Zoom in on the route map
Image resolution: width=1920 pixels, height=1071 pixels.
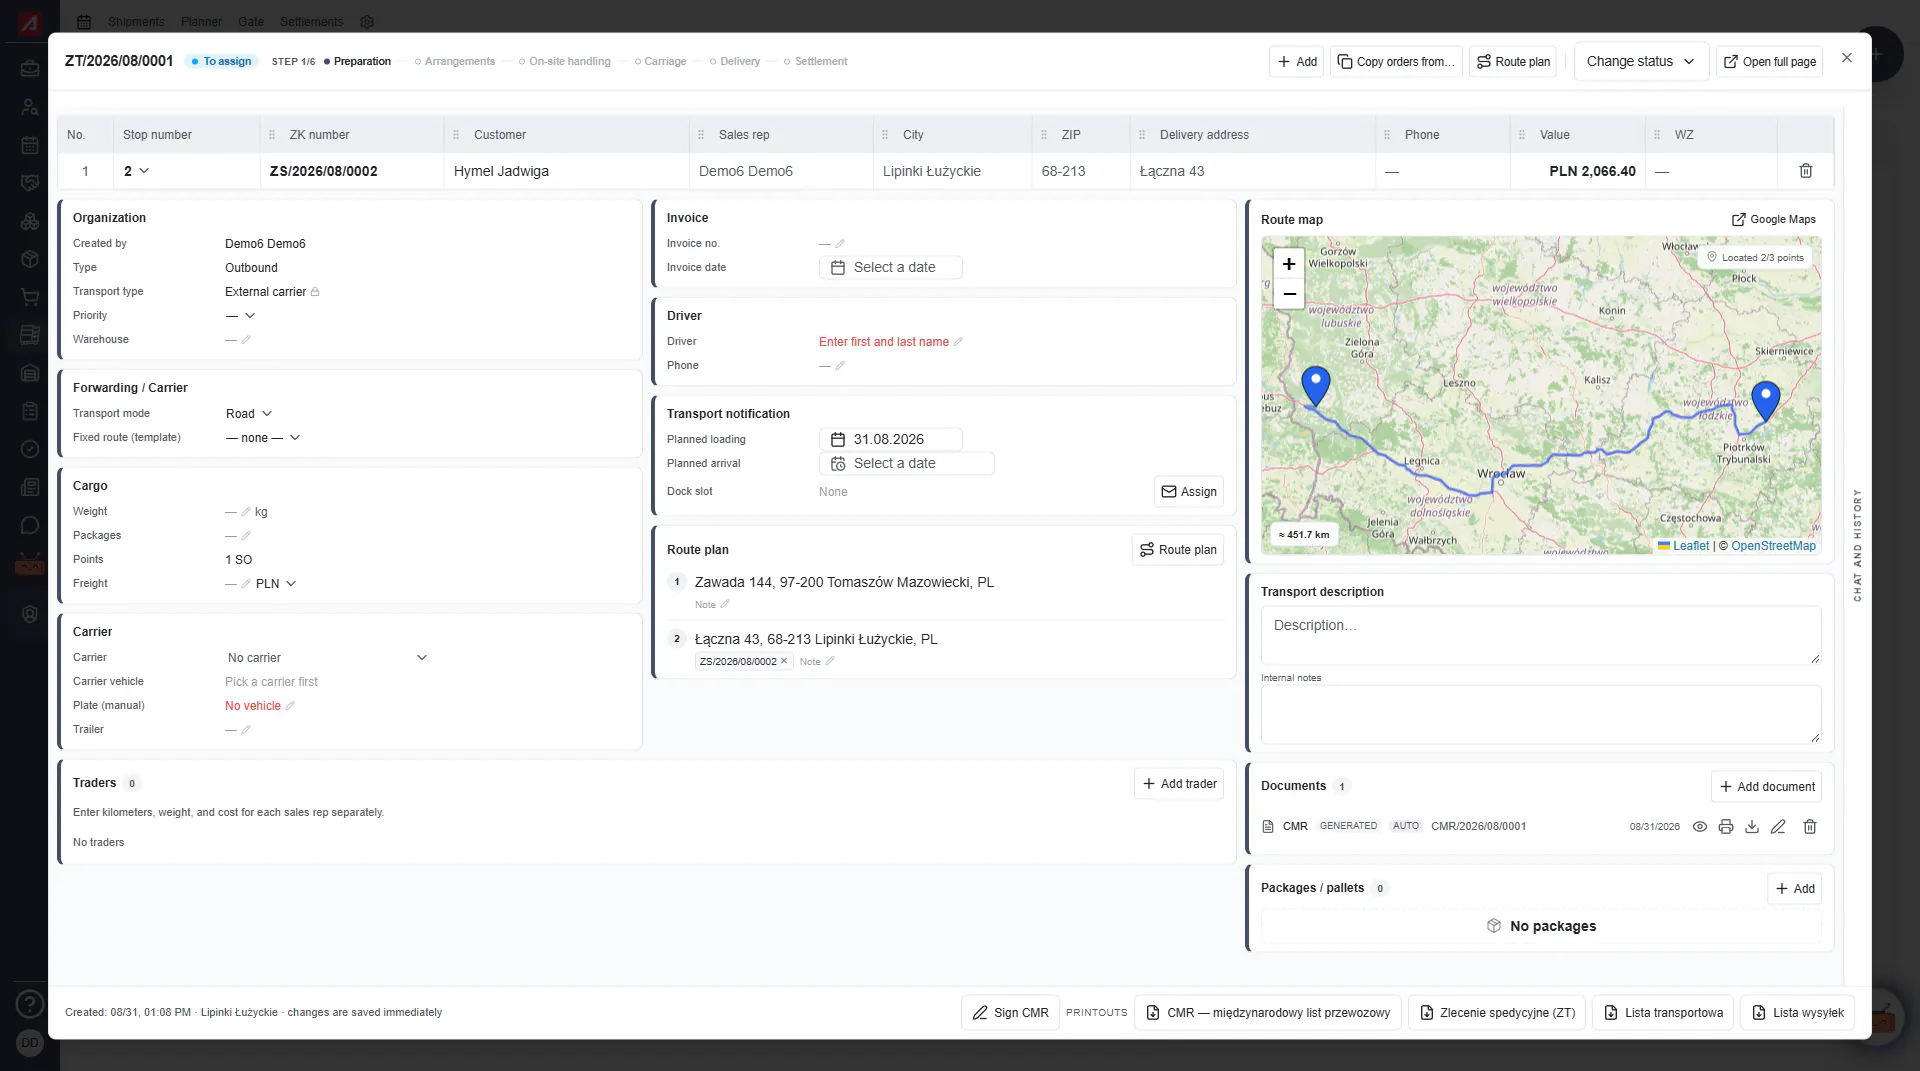click(1289, 264)
